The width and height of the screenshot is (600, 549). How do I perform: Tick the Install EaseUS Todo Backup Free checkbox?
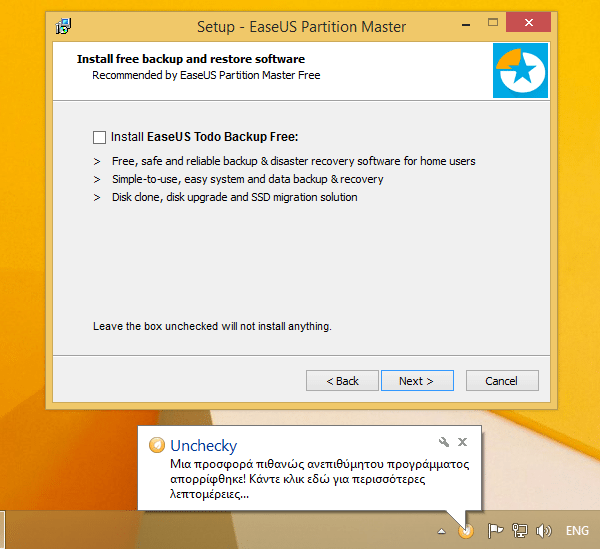click(x=99, y=137)
